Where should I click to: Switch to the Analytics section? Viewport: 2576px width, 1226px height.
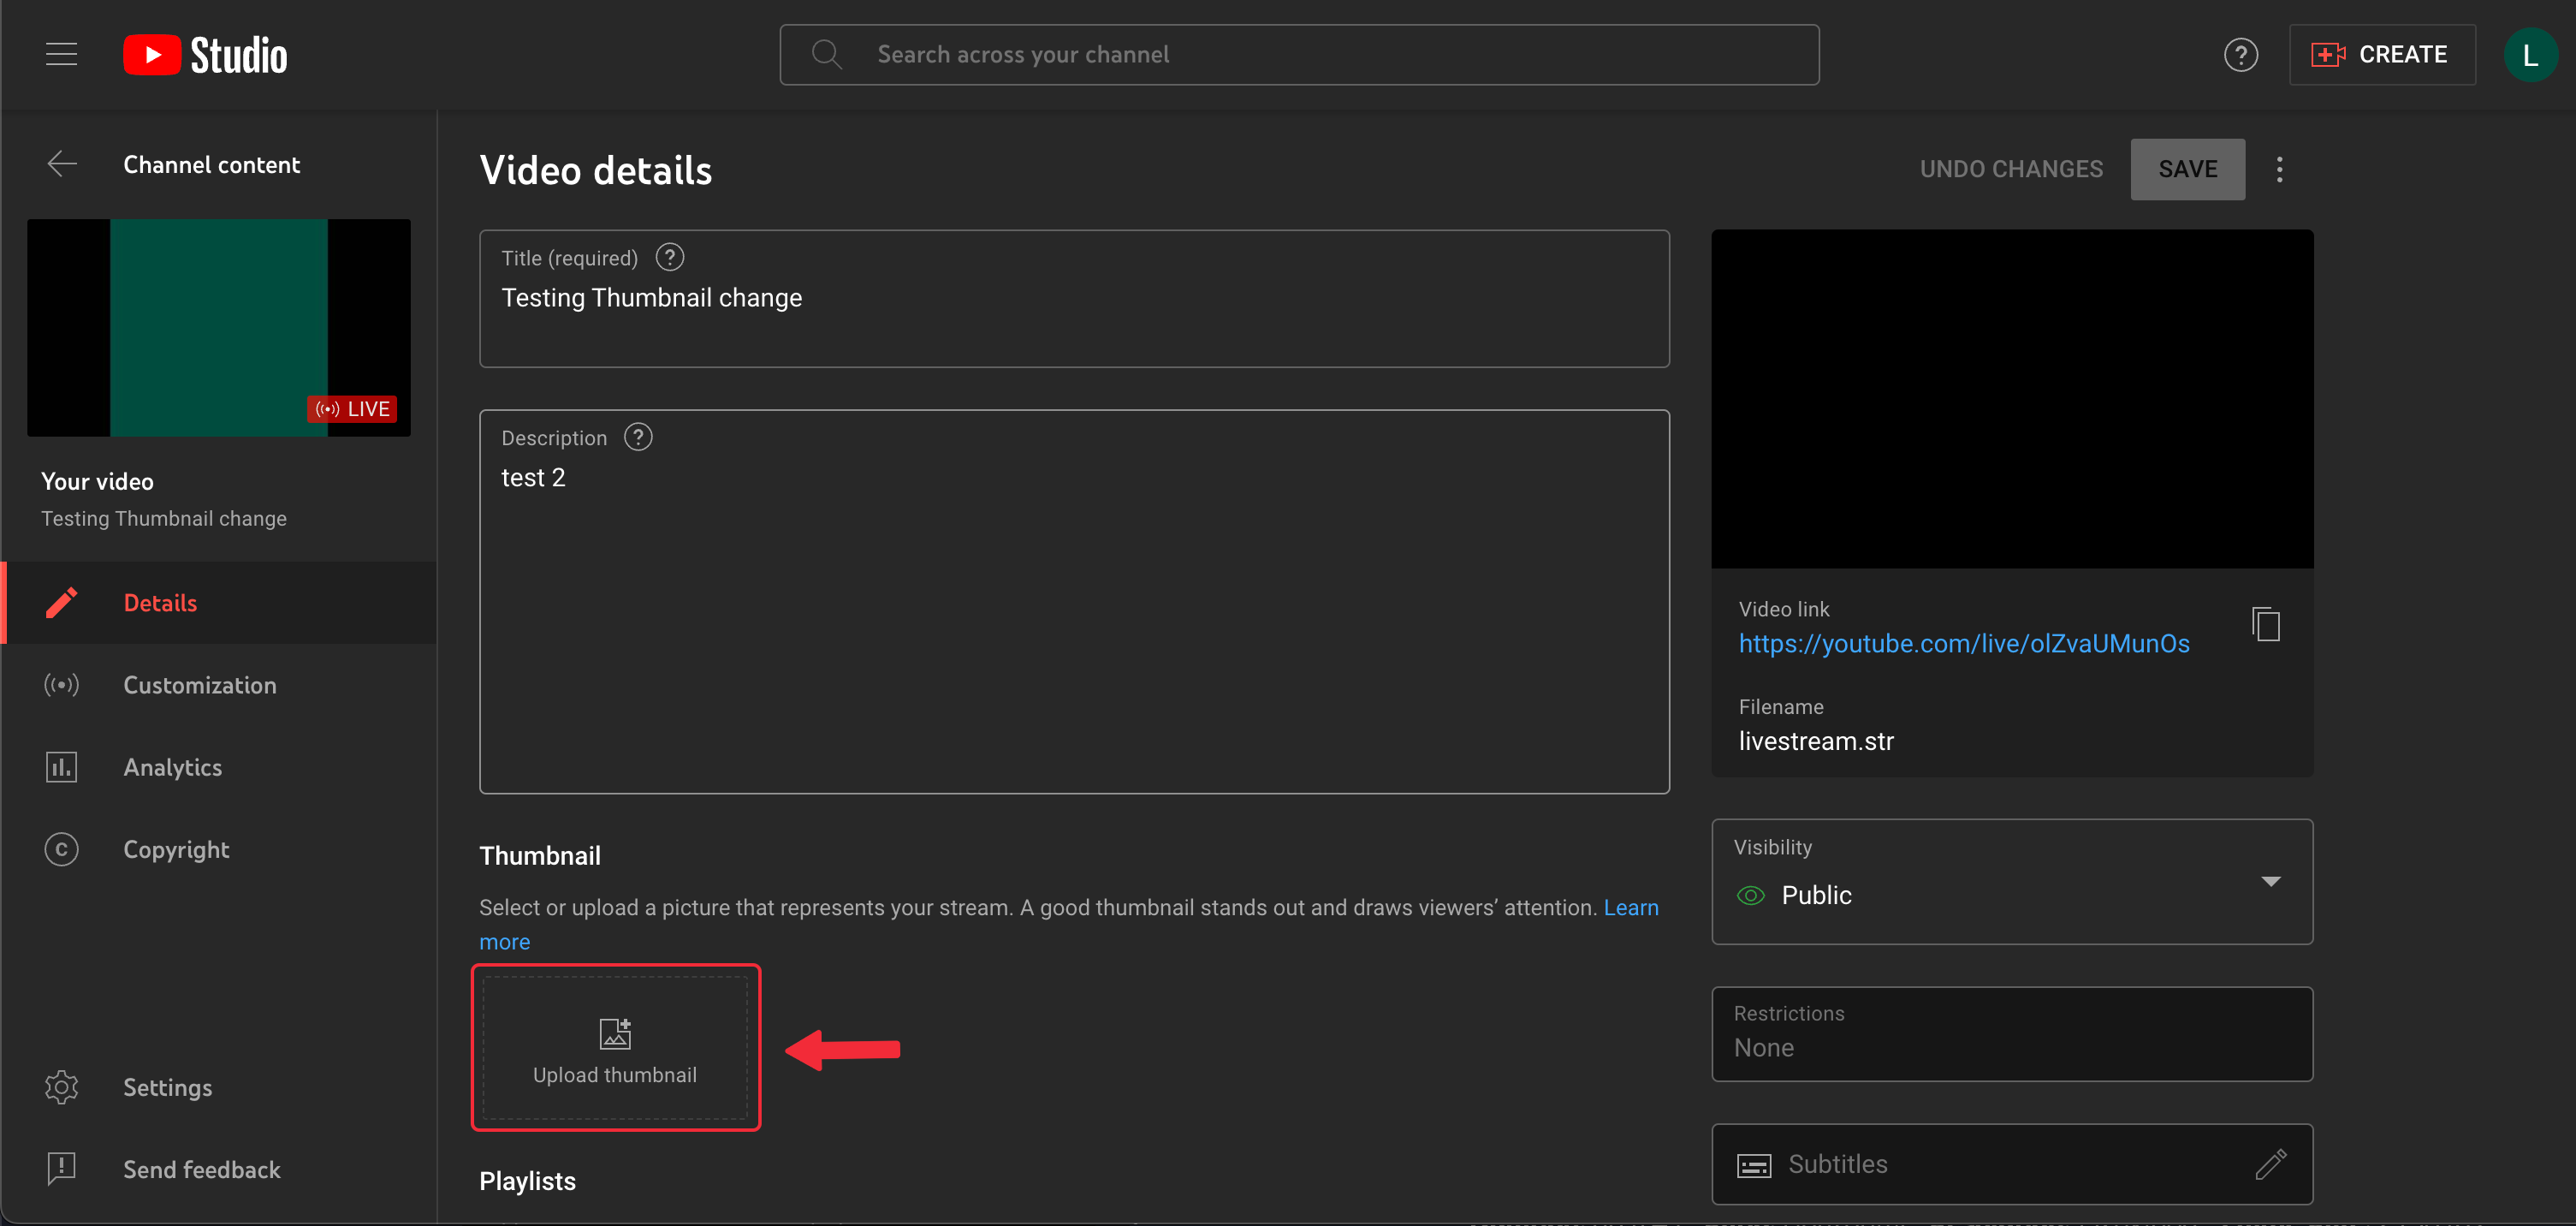172,767
